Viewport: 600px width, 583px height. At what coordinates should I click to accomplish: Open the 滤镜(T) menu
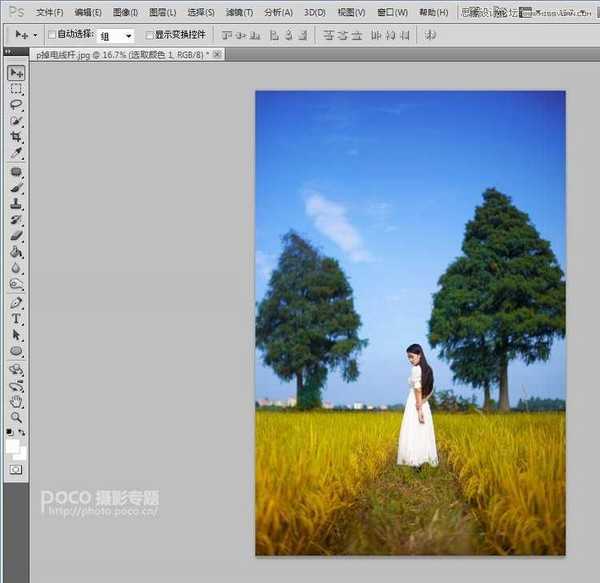point(239,12)
